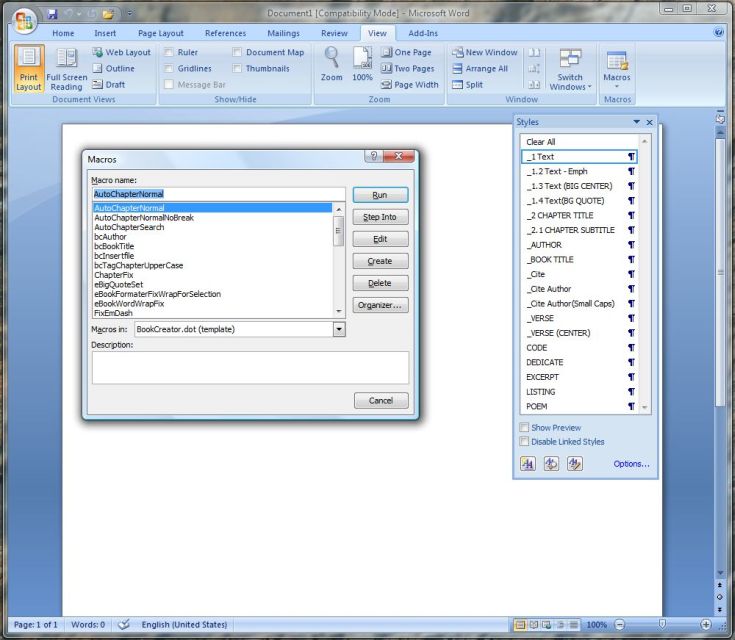Open the Styles pane options arrow
735x640 pixels.
point(636,122)
